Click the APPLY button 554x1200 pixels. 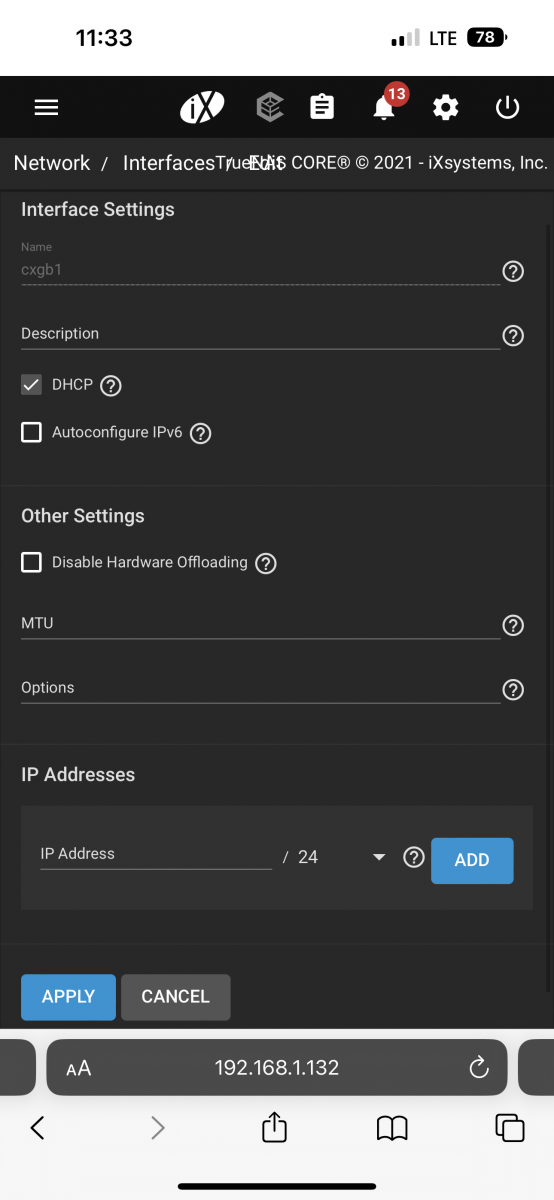click(68, 997)
